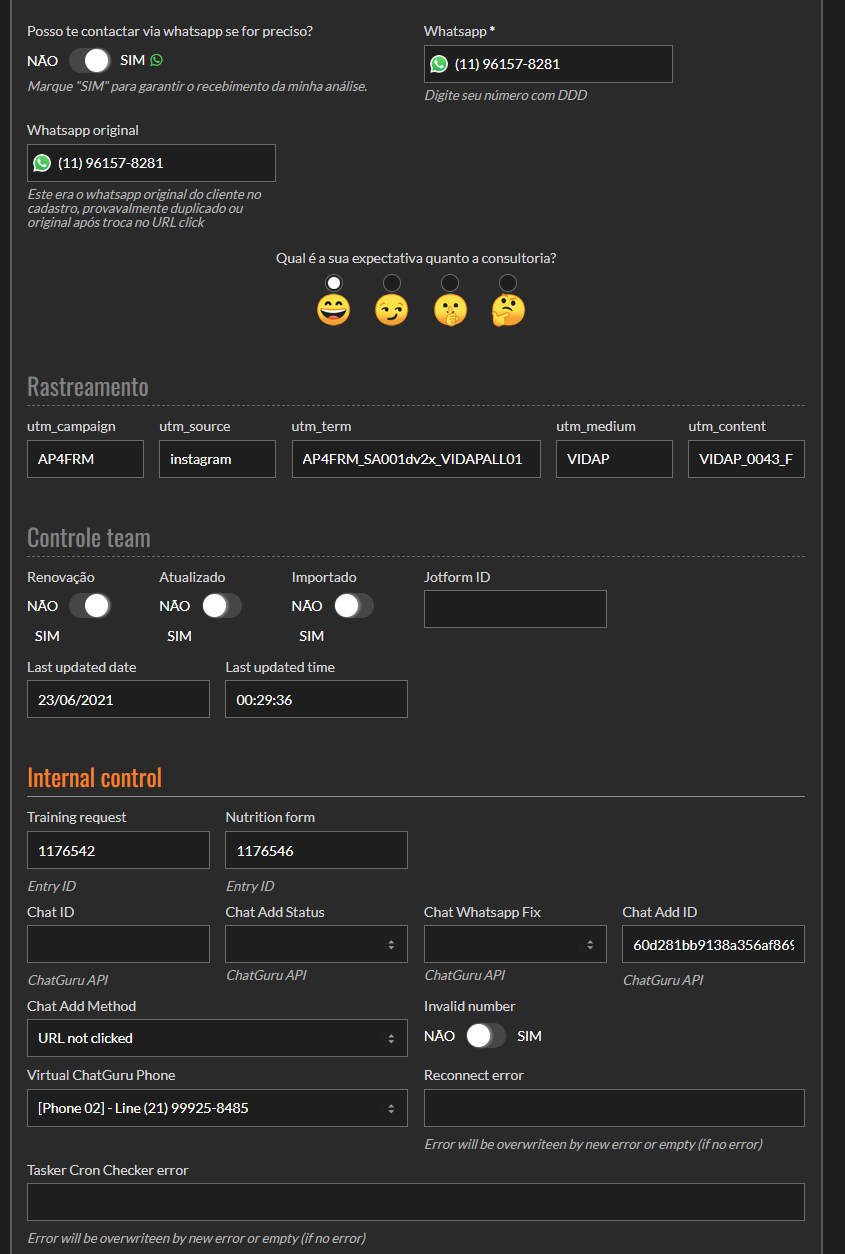Viewport: 845px width, 1254px height.
Task: Select the radio button above the smirking emoji
Action: point(392,283)
